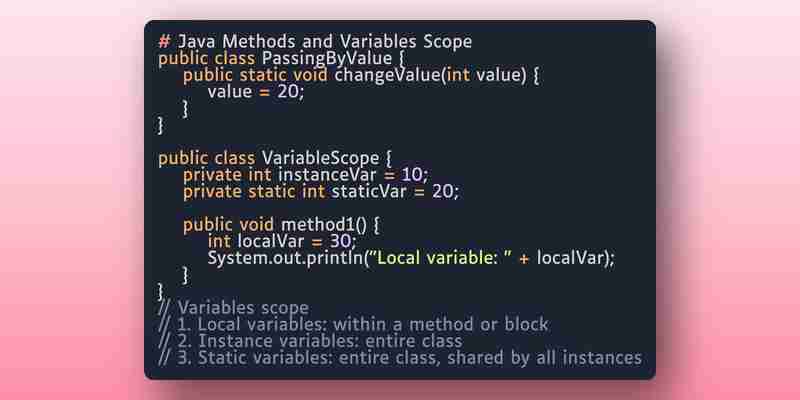Image resolution: width=800 pixels, height=400 pixels.
Task: Click the 'private static int' keywords
Action: click(x=254, y=192)
